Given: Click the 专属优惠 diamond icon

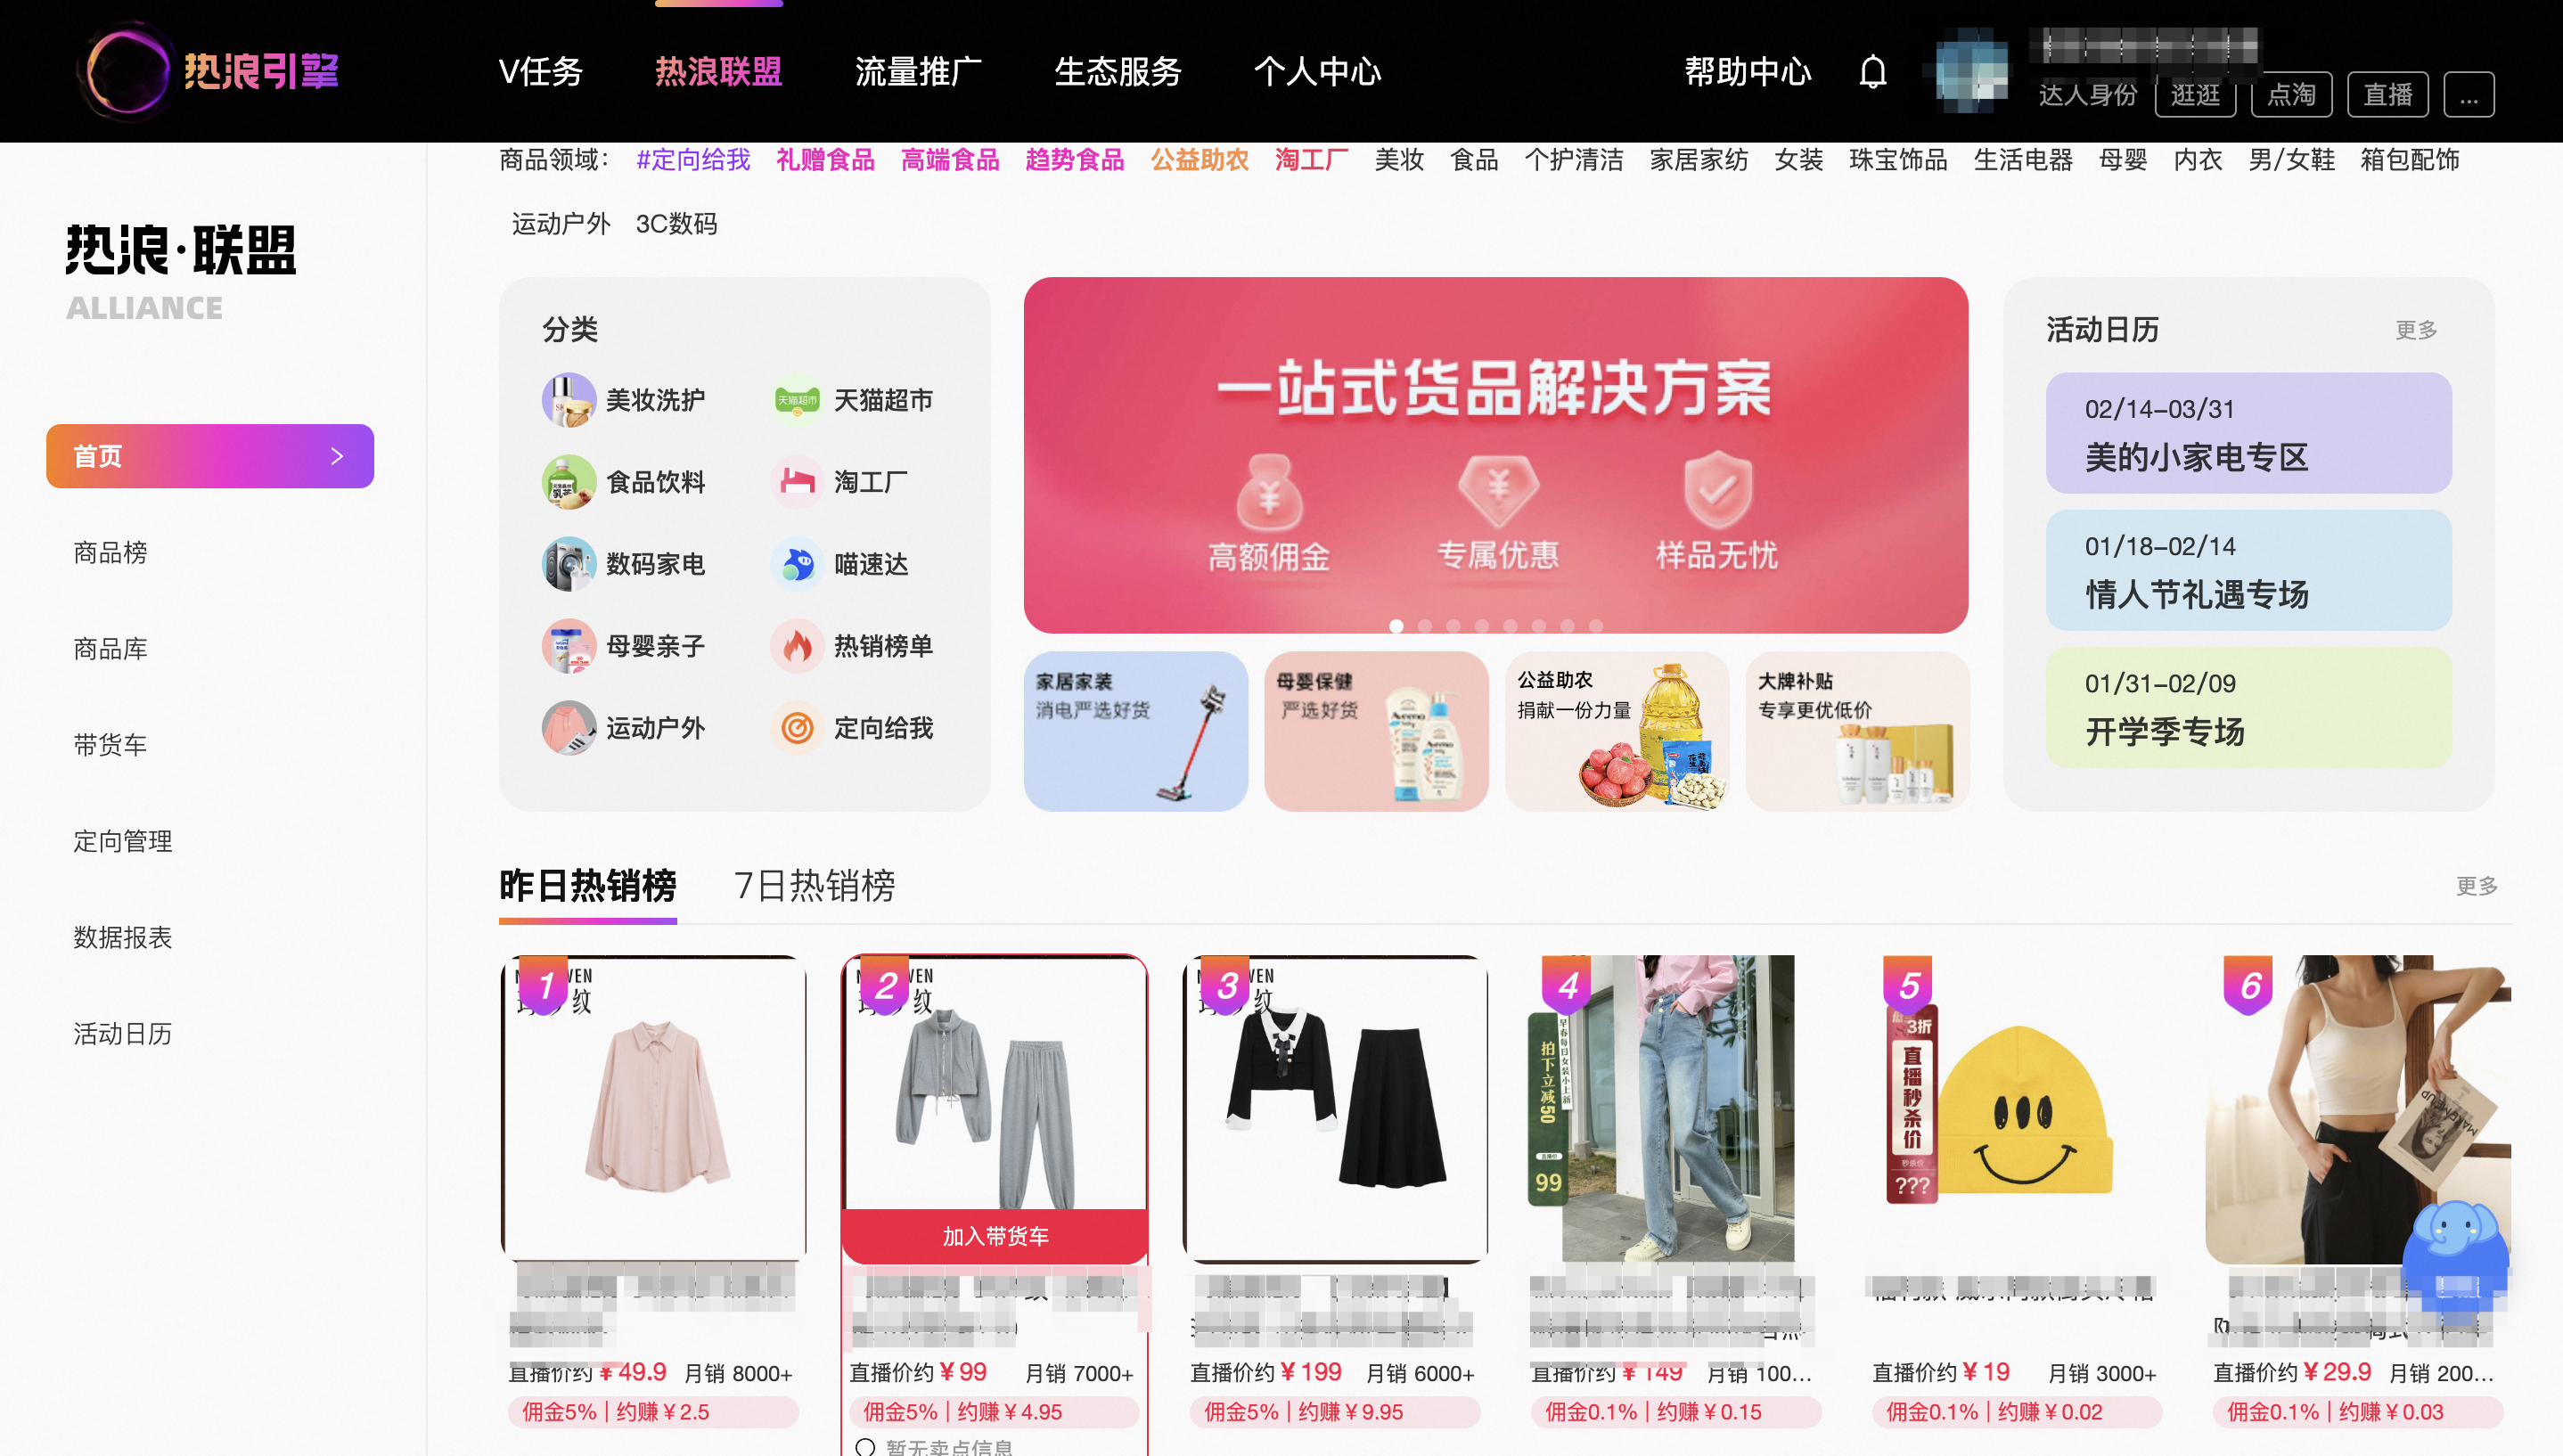Looking at the screenshot, I should [x=1497, y=492].
